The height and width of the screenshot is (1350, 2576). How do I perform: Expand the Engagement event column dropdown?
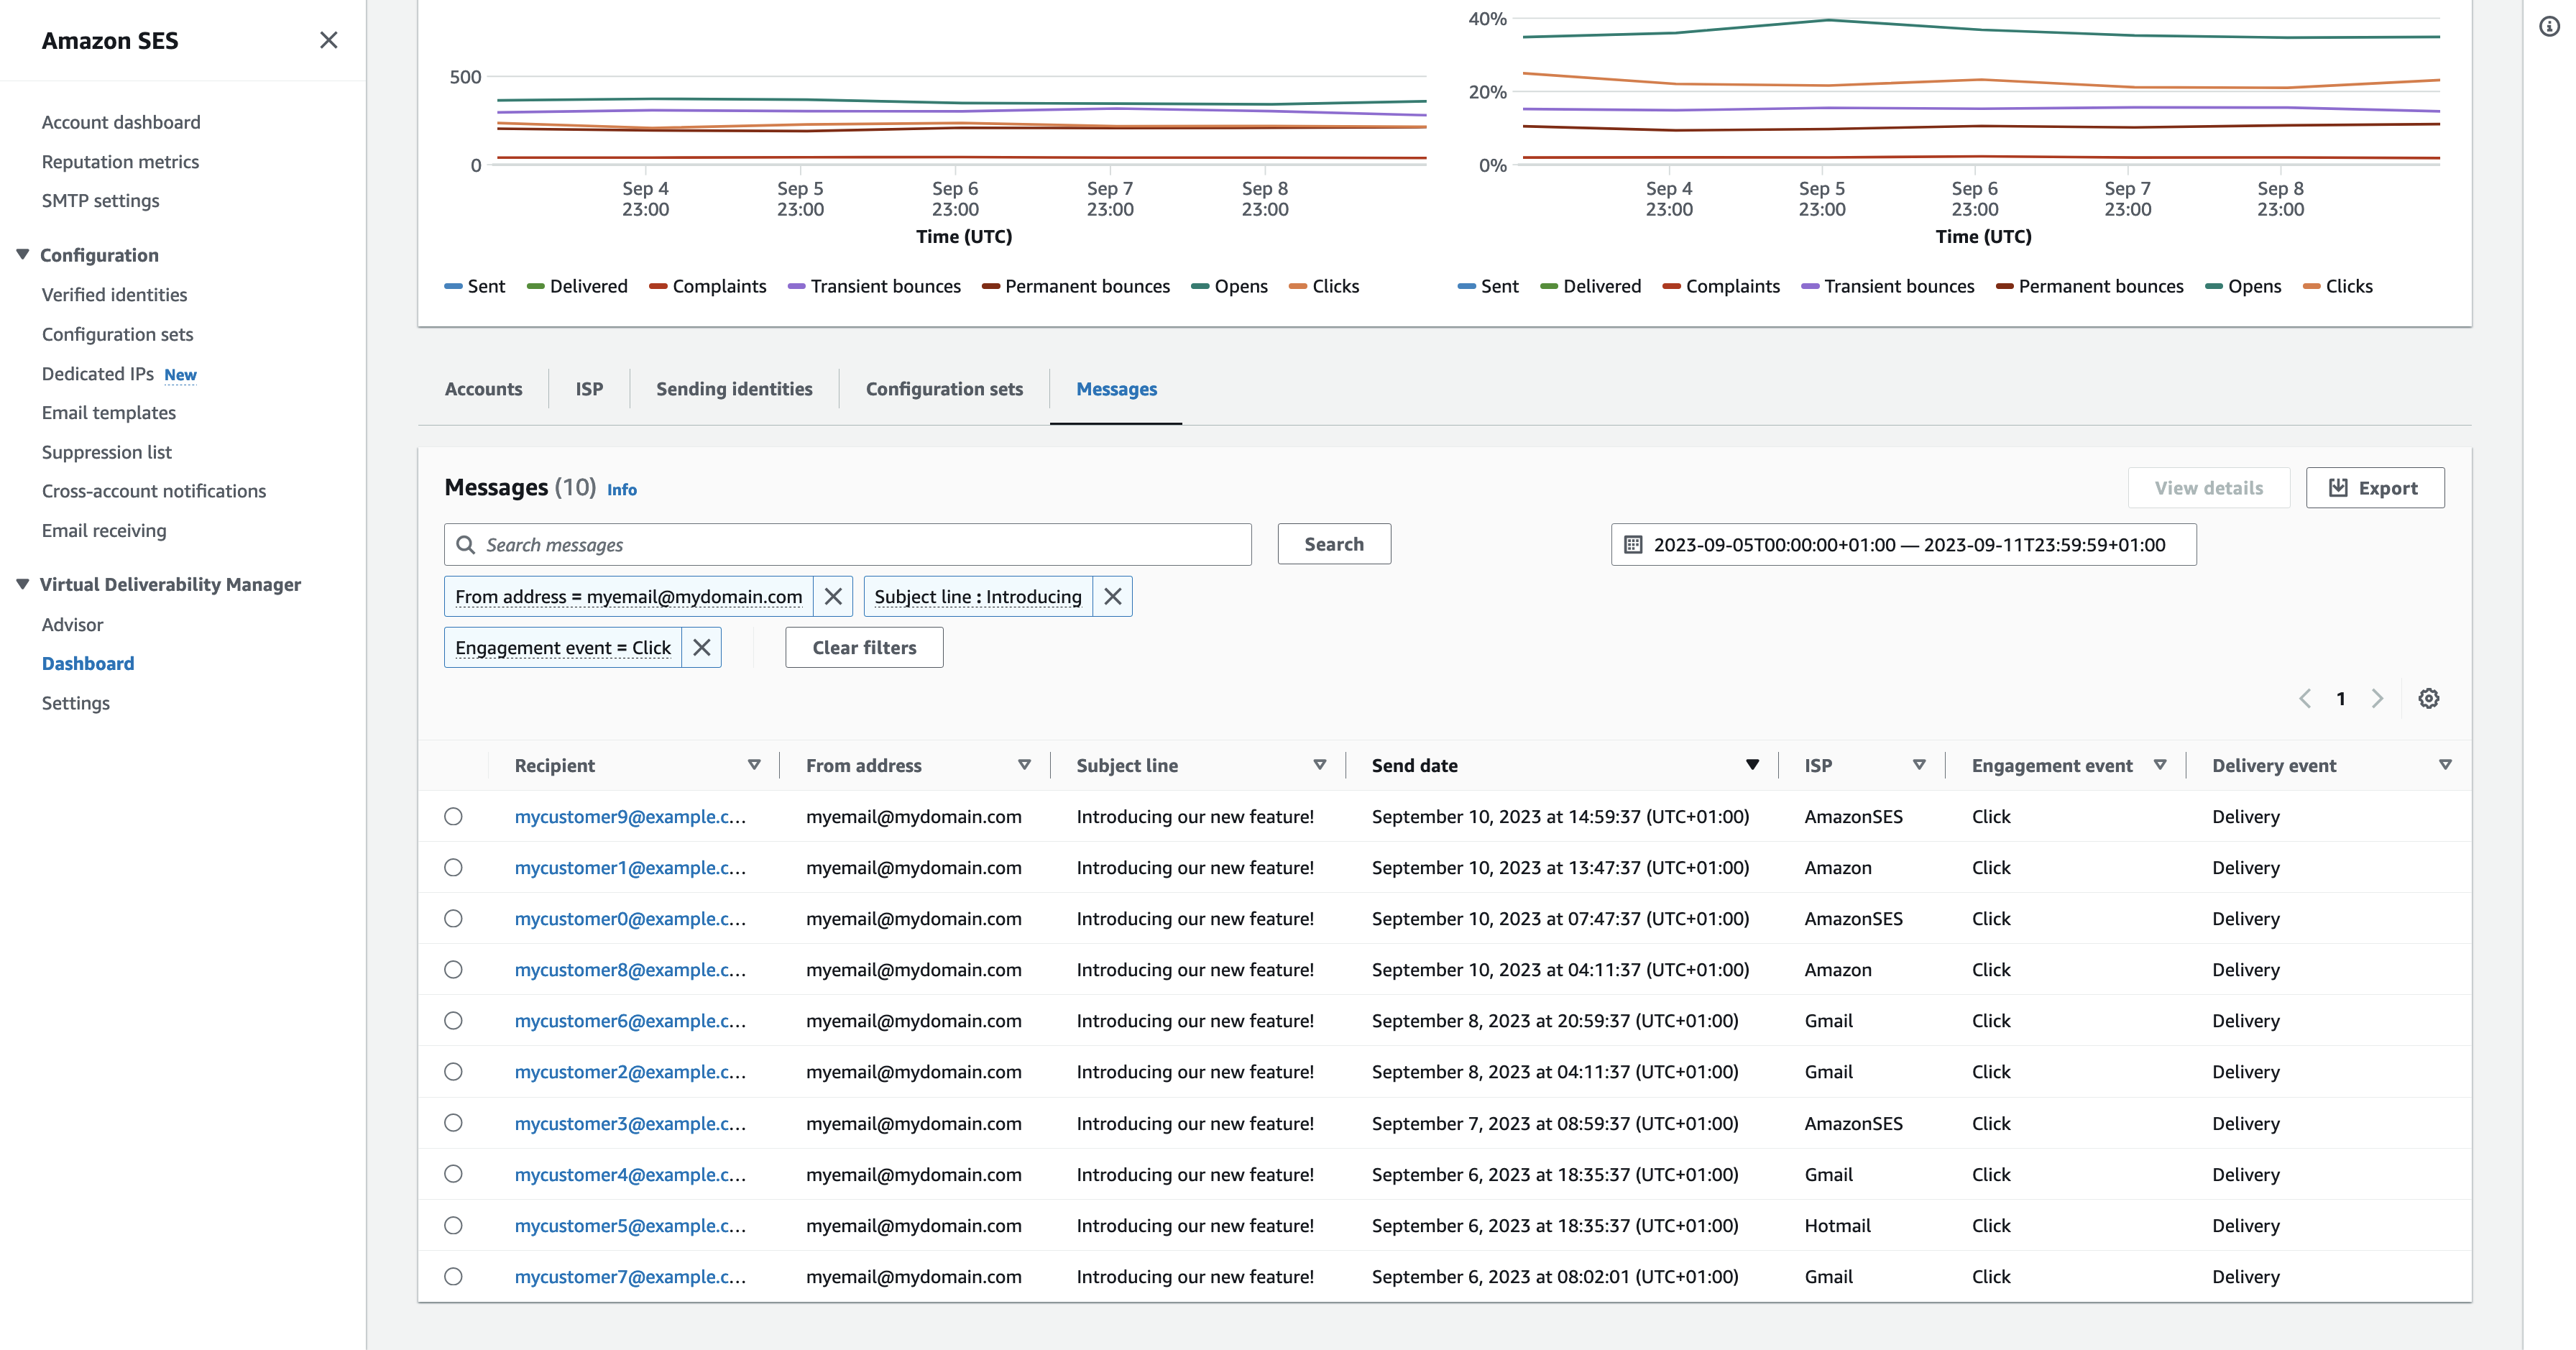click(x=2163, y=763)
